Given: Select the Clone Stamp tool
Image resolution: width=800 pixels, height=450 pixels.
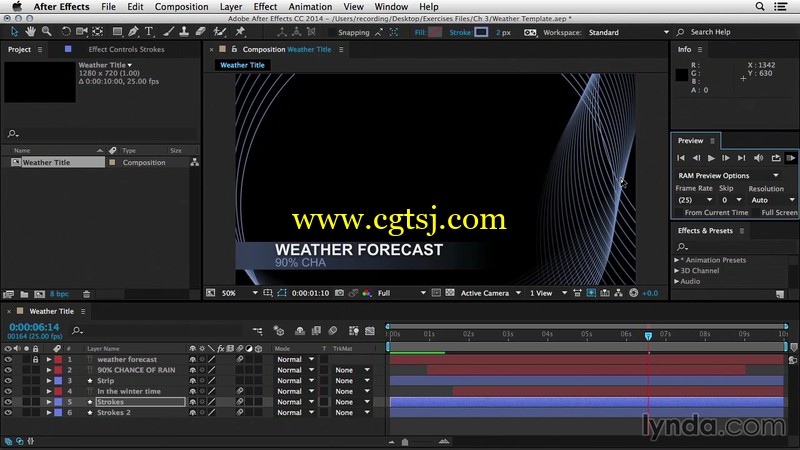Looking at the screenshot, I should pos(184,32).
